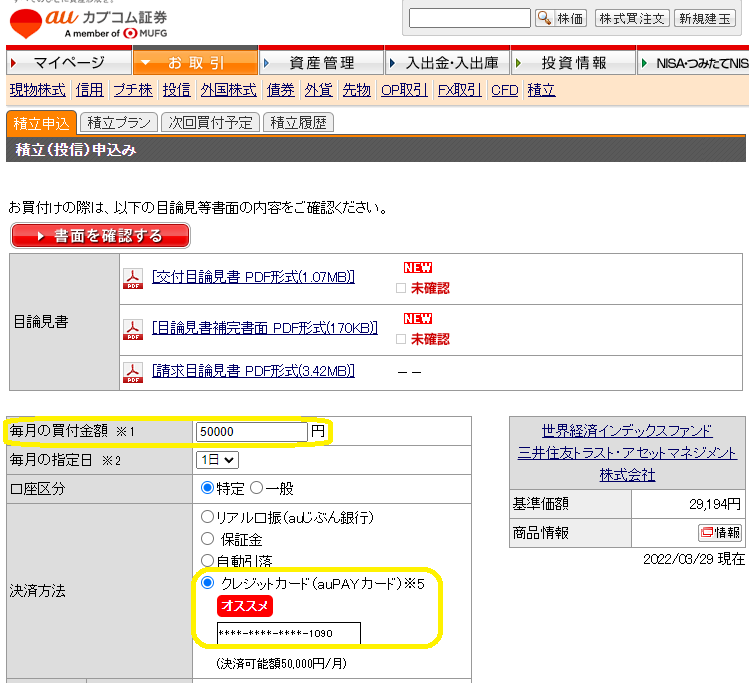Viewport: 749px width, 683px height.
Task: Go to CFD link
Action: [504, 90]
